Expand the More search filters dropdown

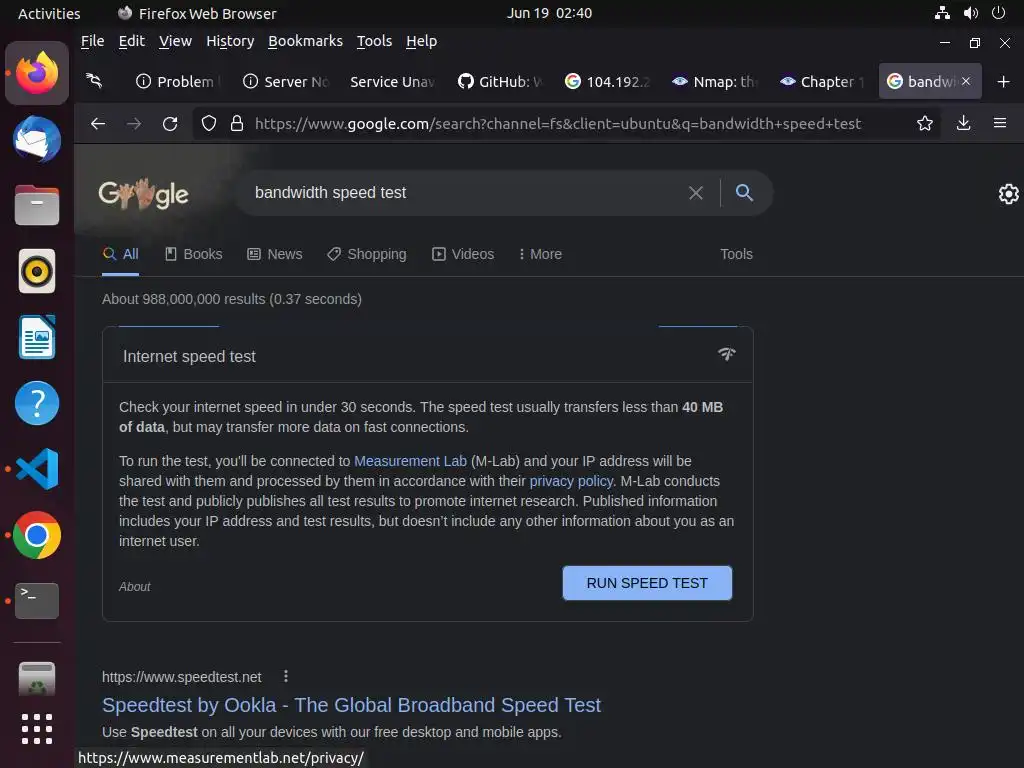pyautogui.click(x=540, y=254)
